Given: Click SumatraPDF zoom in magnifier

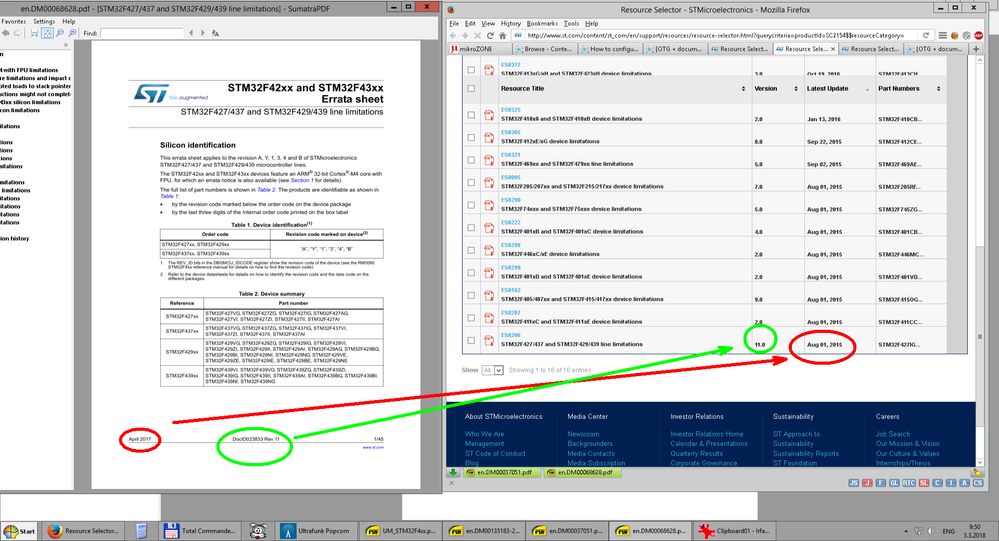Looking at the screenshot, I should 72,33.
